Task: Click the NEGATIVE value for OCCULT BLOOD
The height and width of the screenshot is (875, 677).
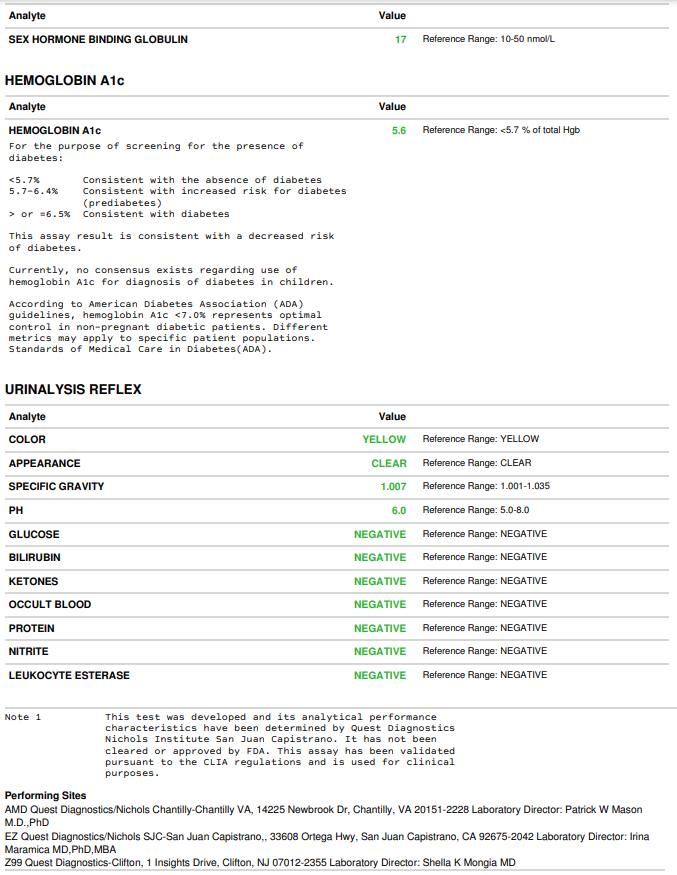Action: (380, 604)
